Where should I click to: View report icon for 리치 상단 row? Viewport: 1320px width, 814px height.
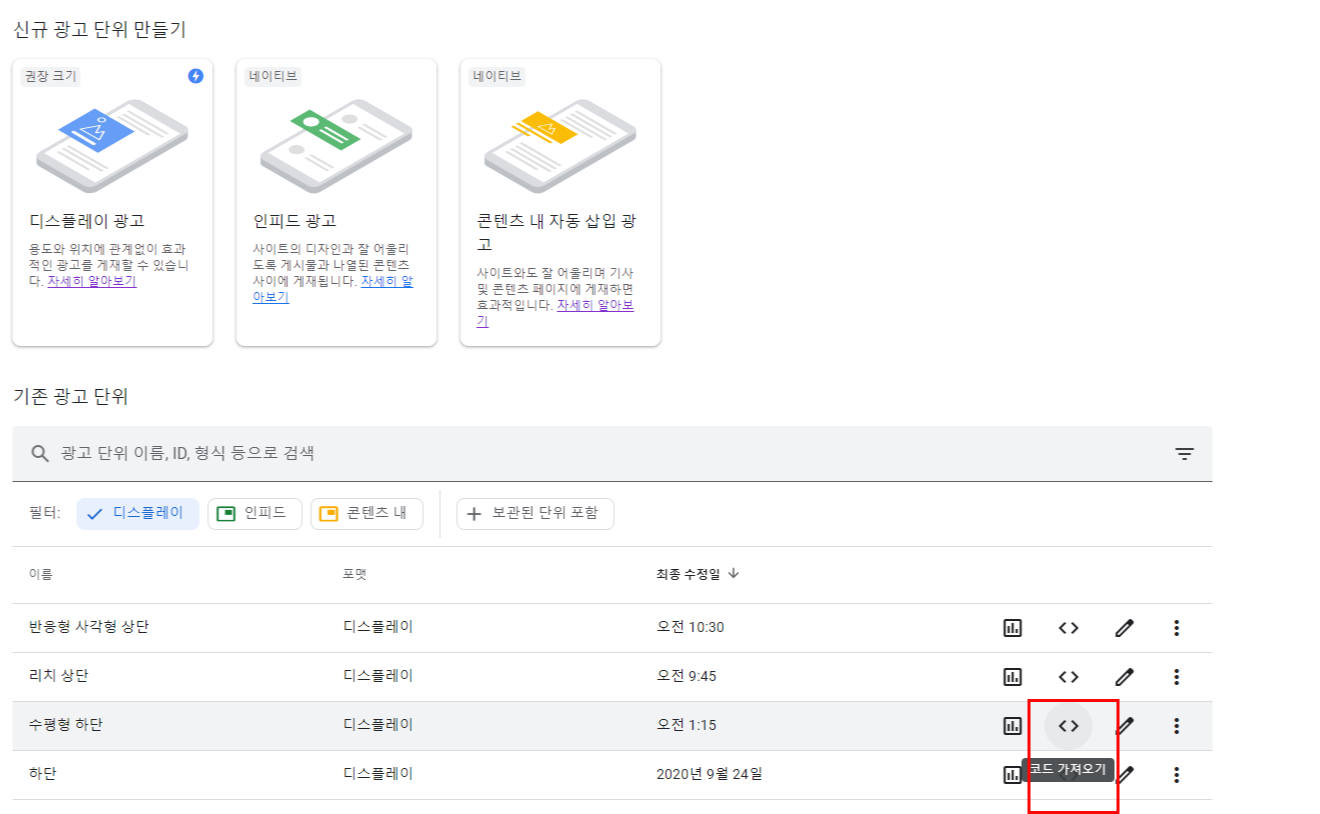pyautogui.click(x=1012, y=677)
